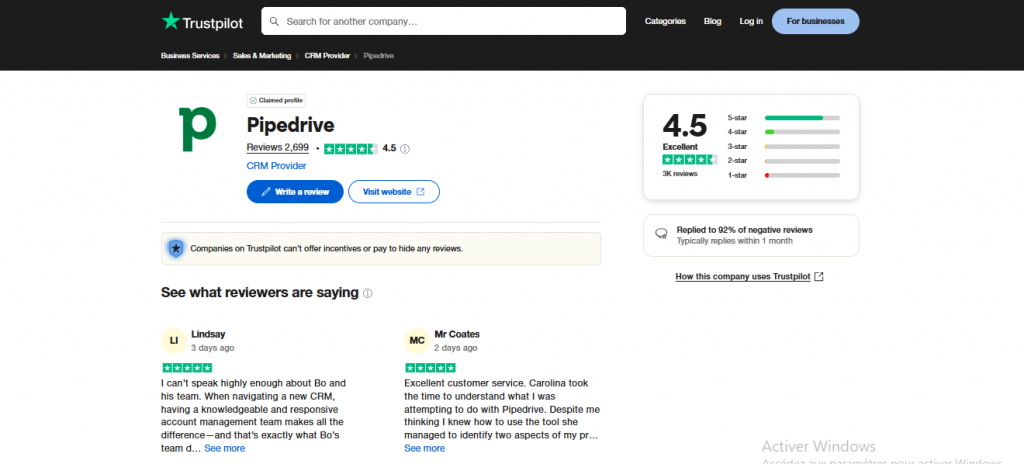
Task: Filter reviews by 5-star
Action: [784, 118]
